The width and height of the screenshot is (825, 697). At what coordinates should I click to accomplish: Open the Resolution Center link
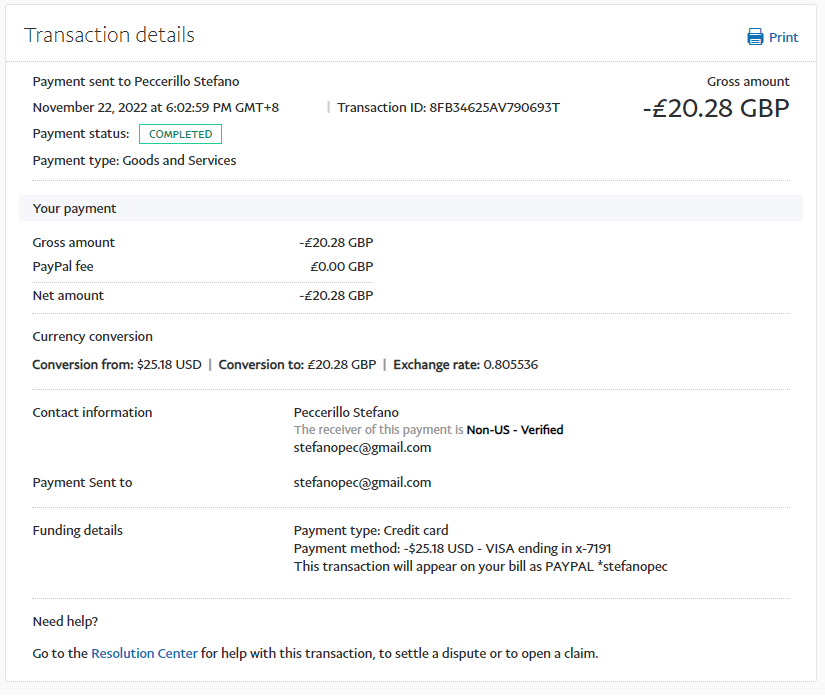pyautogui.click(x=144, y=653)
